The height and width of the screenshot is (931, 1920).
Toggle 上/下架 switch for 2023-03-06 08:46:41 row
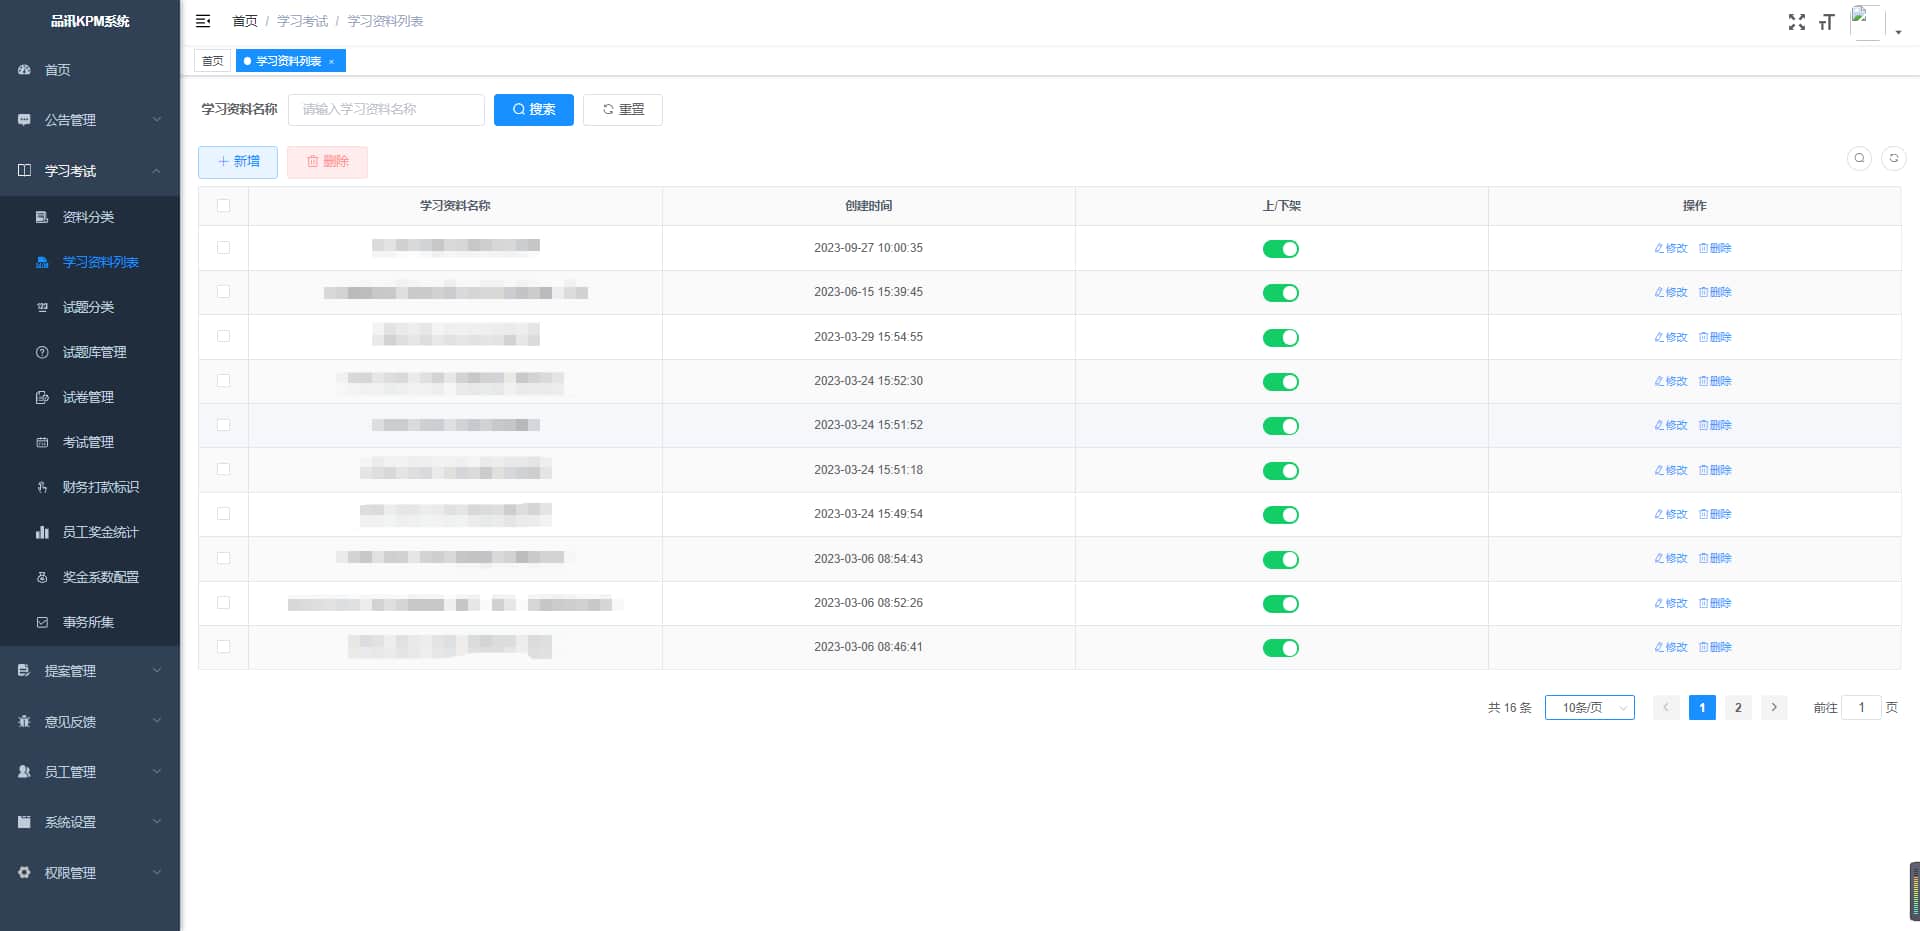(x=1281, y=648)
